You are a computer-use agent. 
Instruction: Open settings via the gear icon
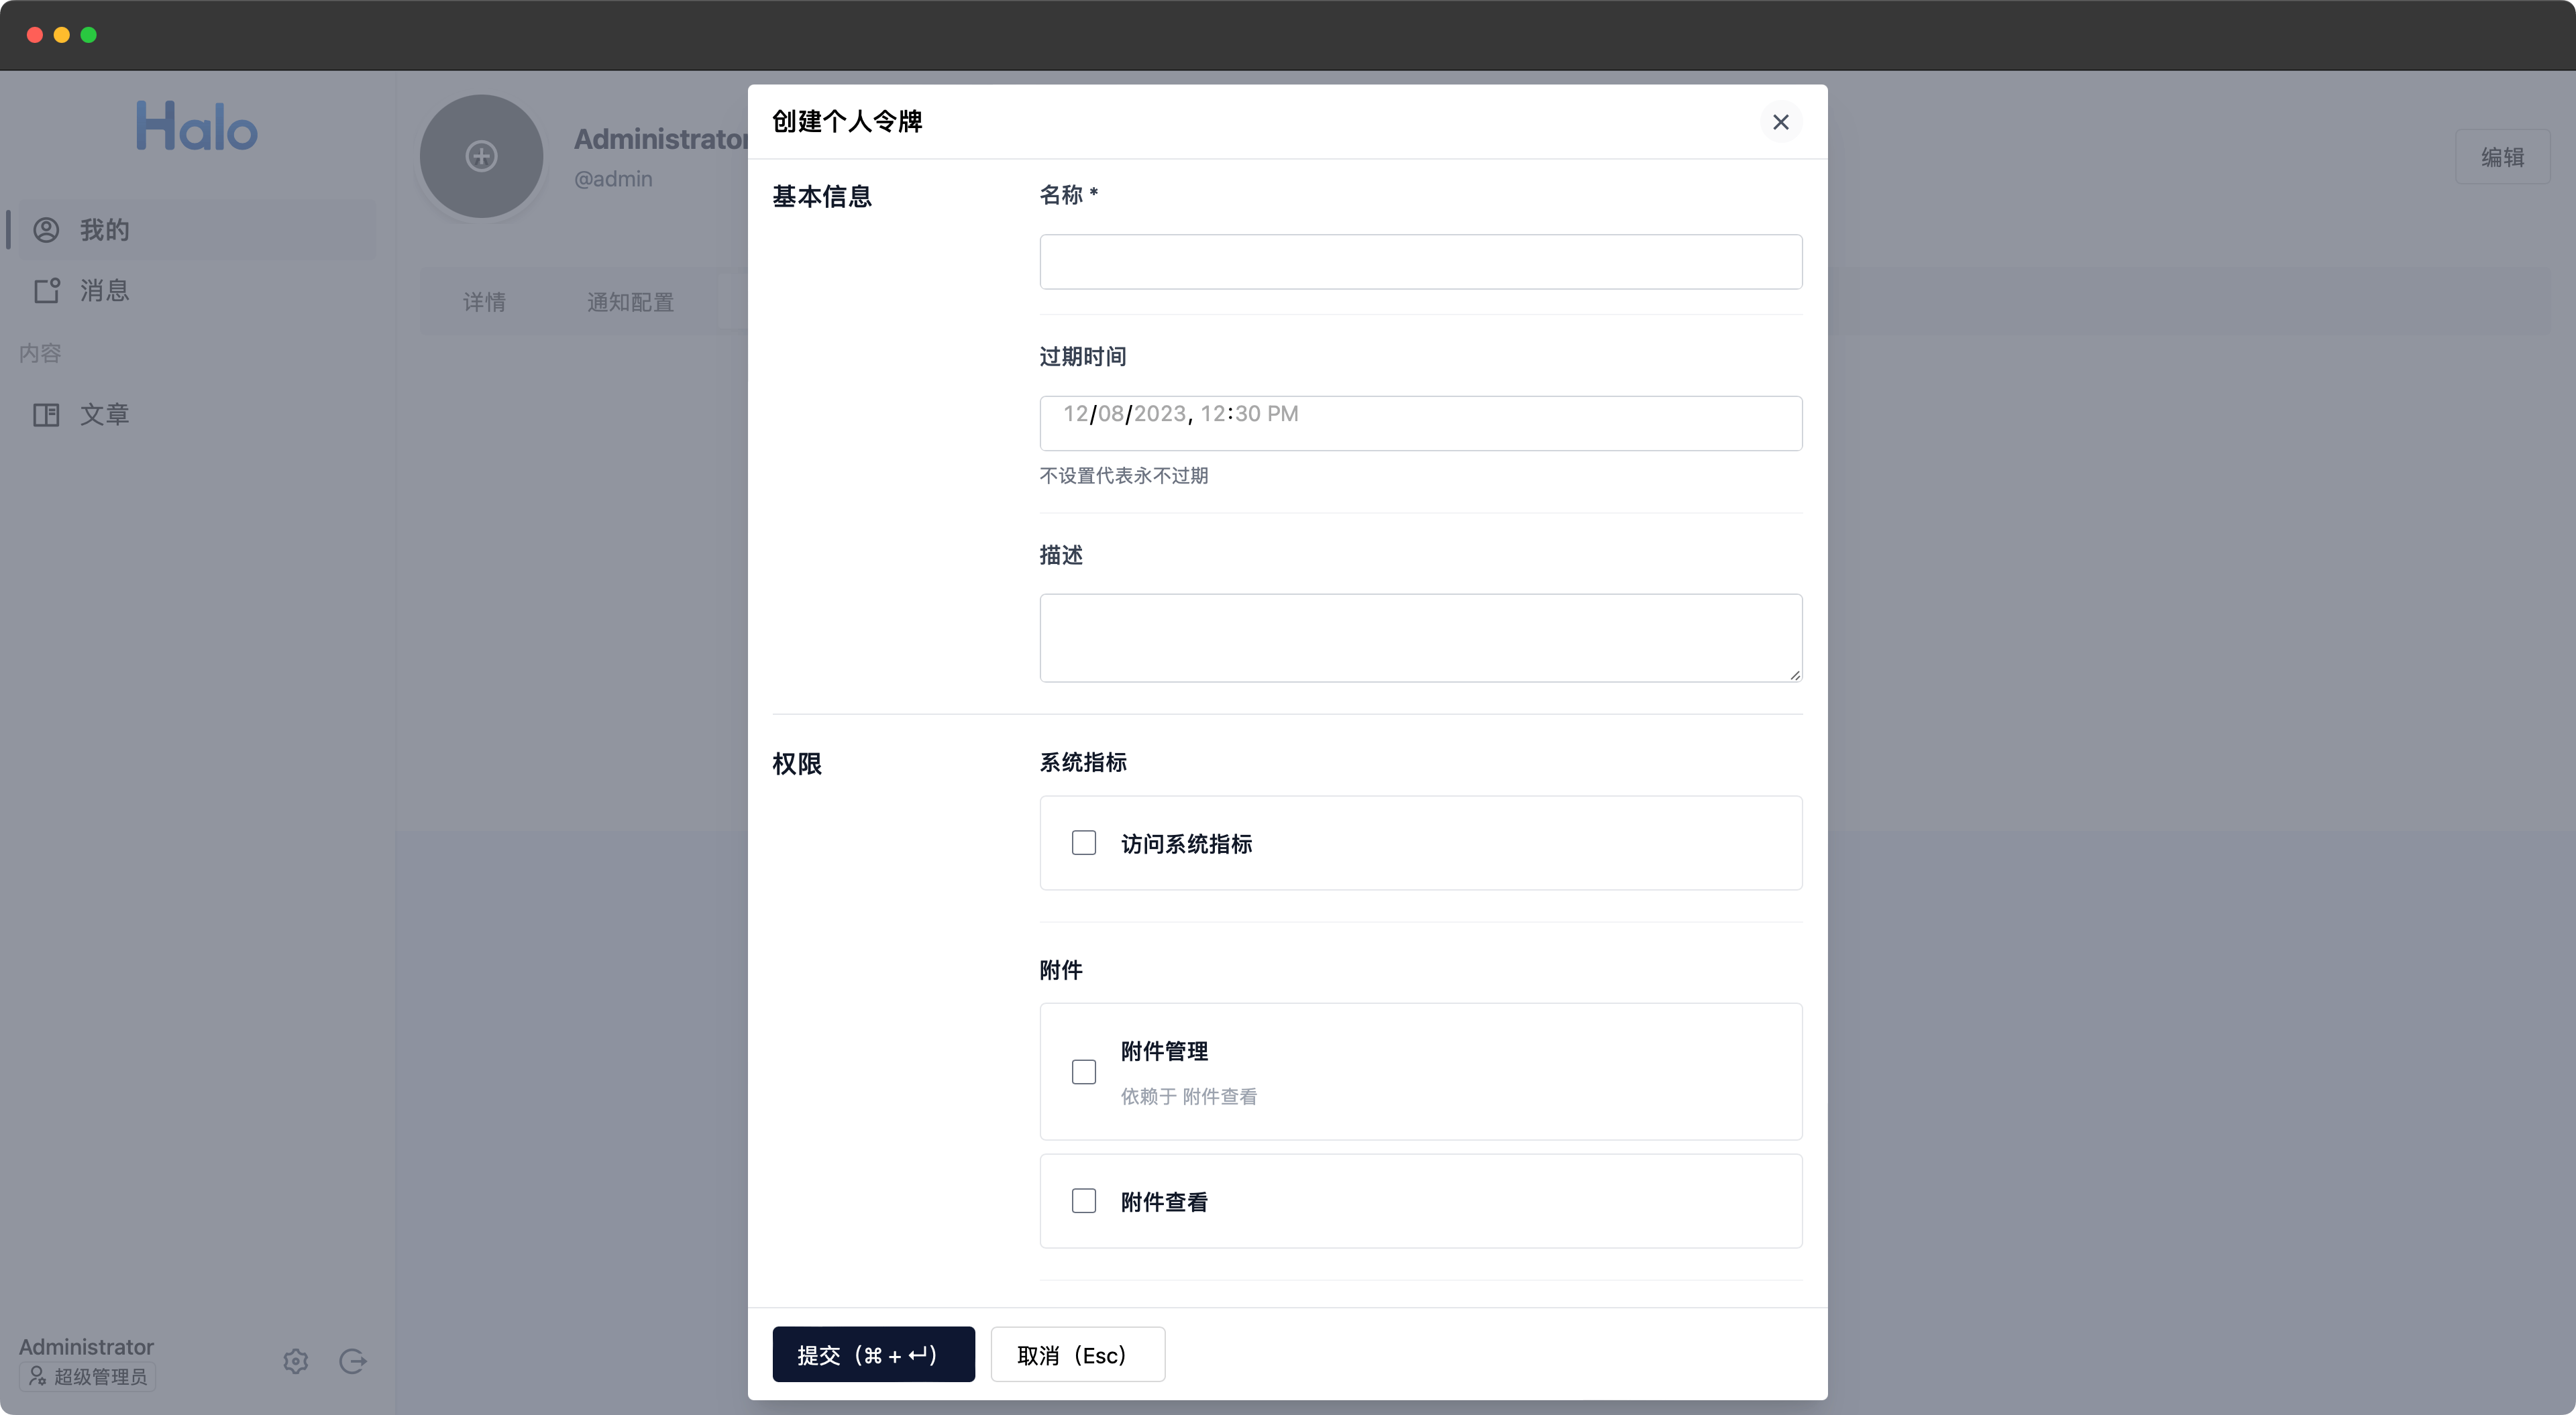296,1361
